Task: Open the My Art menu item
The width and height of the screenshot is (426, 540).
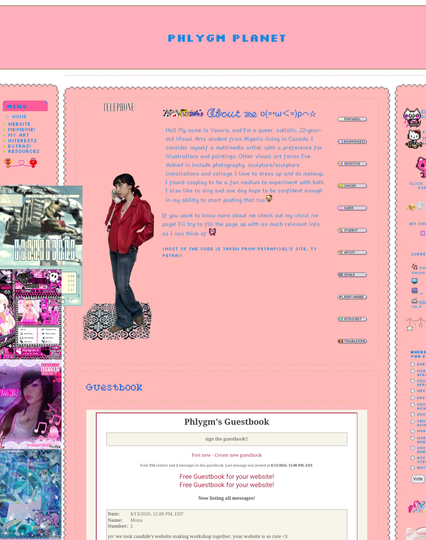Action: point(18,135)
